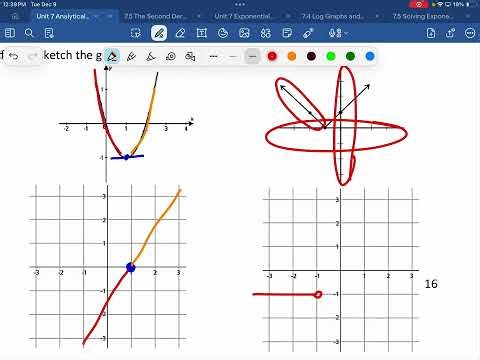Image resolution: width=480 pixels, height=360 pixels.
Task: Close the Unit 7 Analytical tab
Action: pos(110,16)
